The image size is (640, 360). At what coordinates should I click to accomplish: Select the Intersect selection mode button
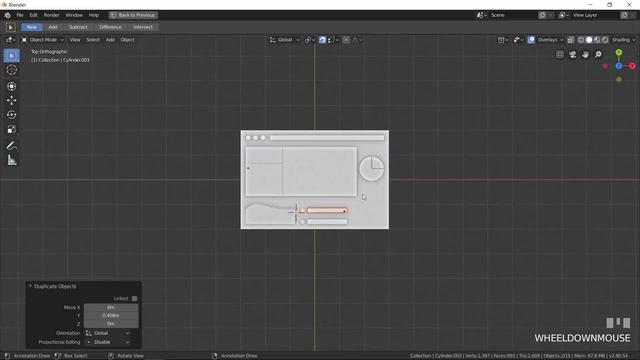[x=143, y=27]
